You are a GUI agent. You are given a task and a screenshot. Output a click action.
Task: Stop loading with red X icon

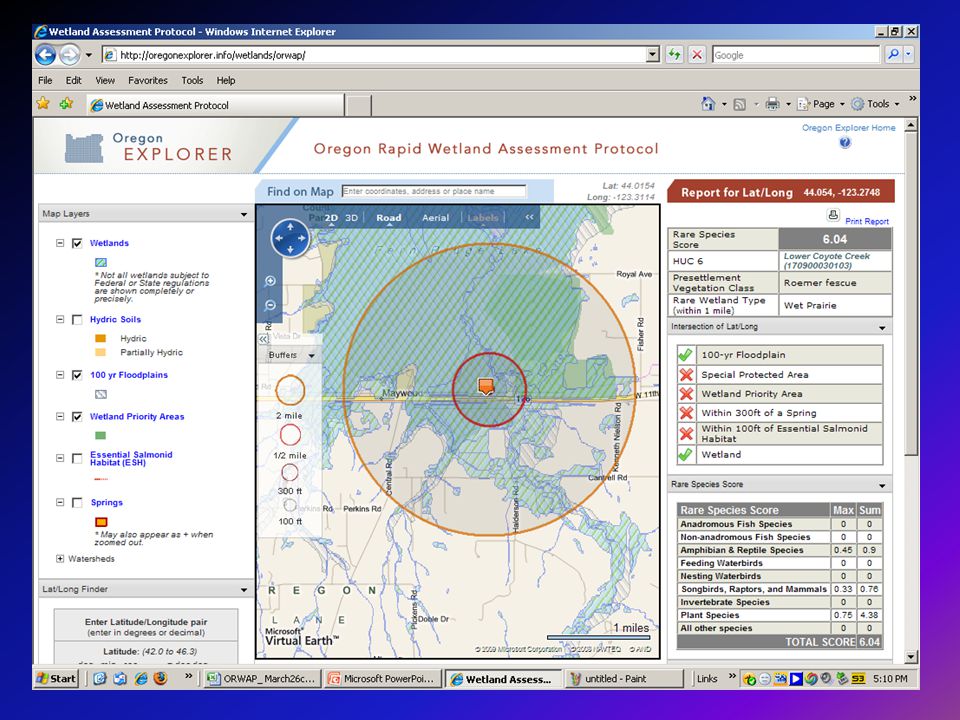click(697, 55)
